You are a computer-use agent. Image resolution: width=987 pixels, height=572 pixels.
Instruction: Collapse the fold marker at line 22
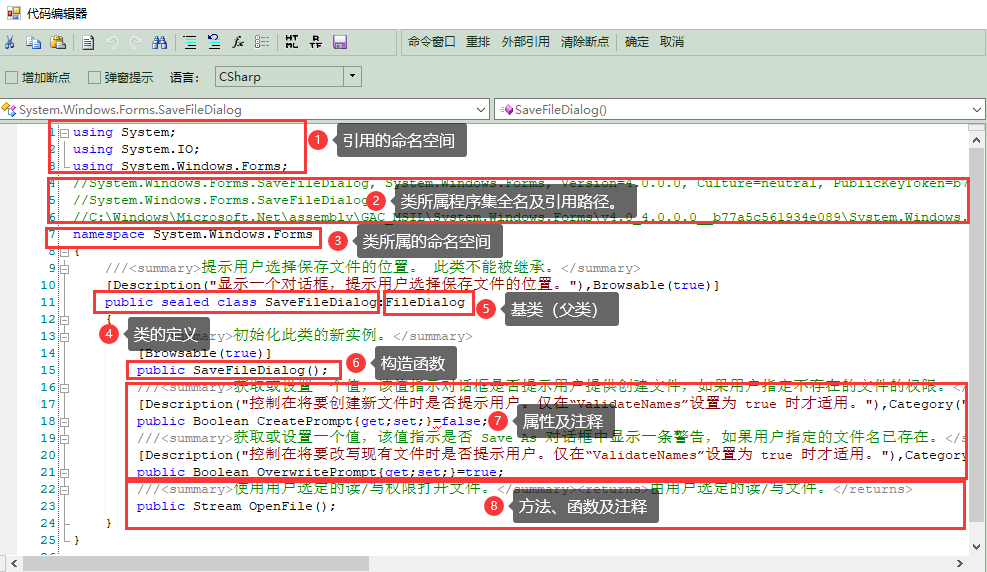pyautogui.click(x=64, y=490)
